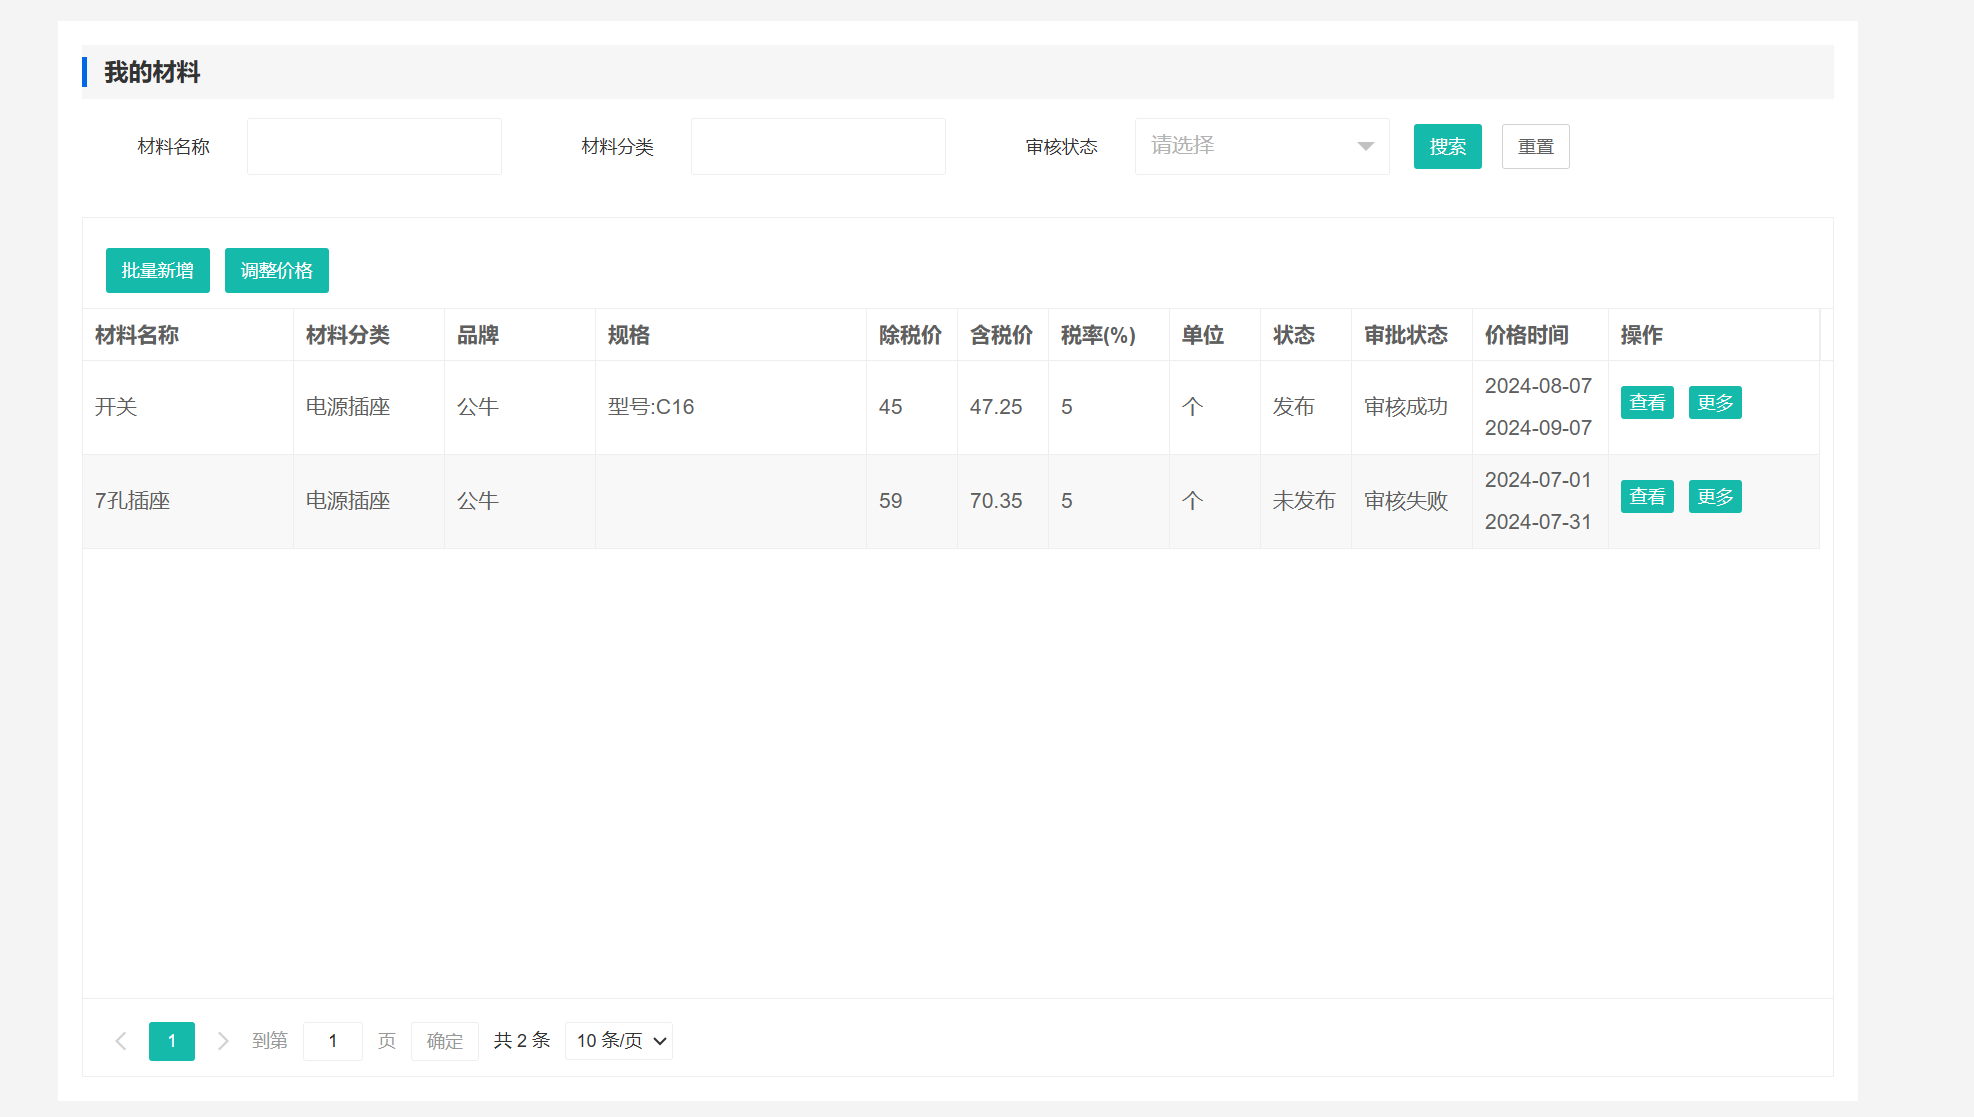Focus the 材料名称 input field

374,147
